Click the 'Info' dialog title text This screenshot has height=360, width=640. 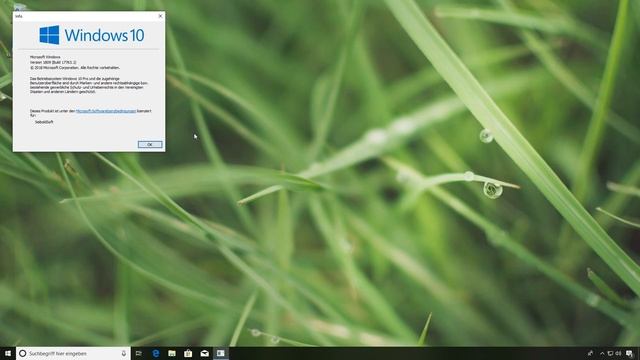point(18,16)
